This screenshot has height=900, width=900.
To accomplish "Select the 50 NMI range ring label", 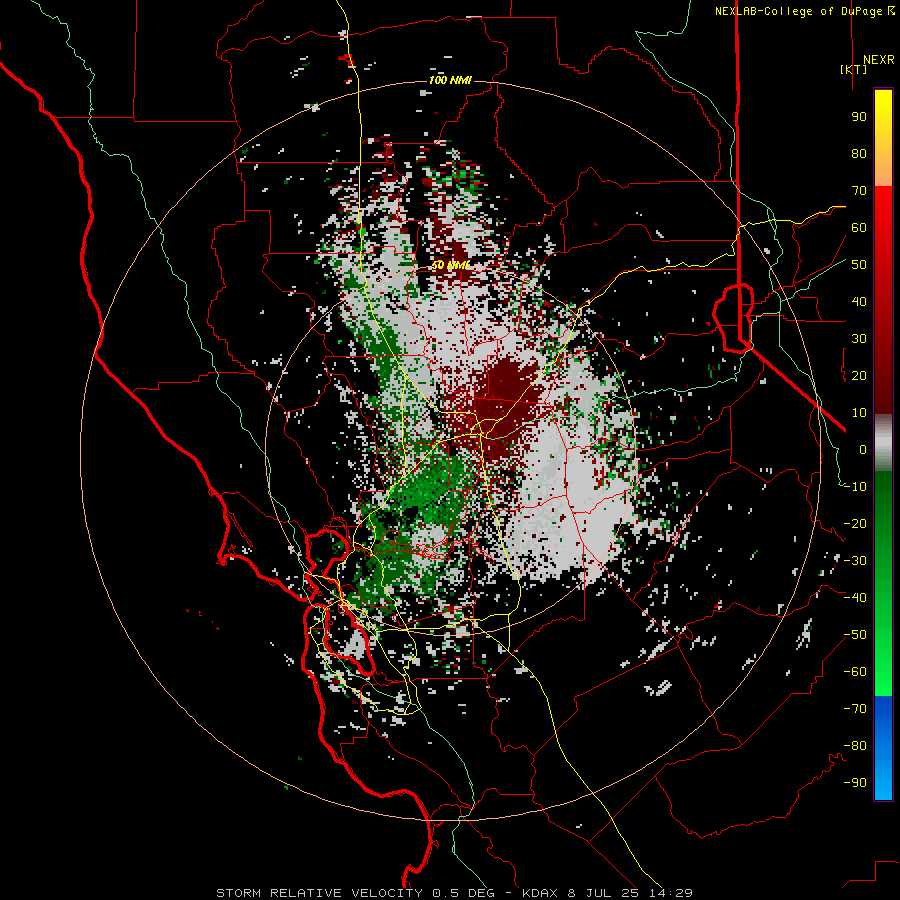I will [x=450, y=265].
